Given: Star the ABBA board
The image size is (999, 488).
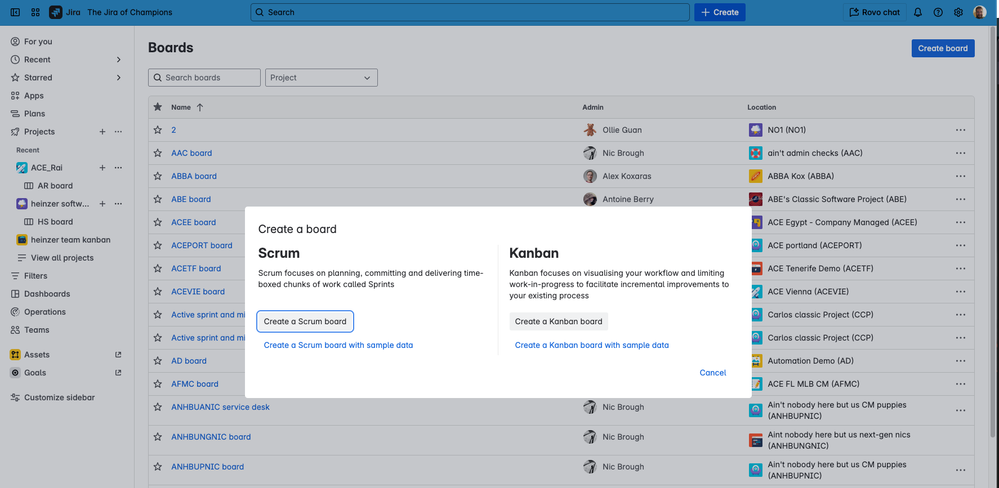Looking at the screenshot, I should [x=158, y=176].
